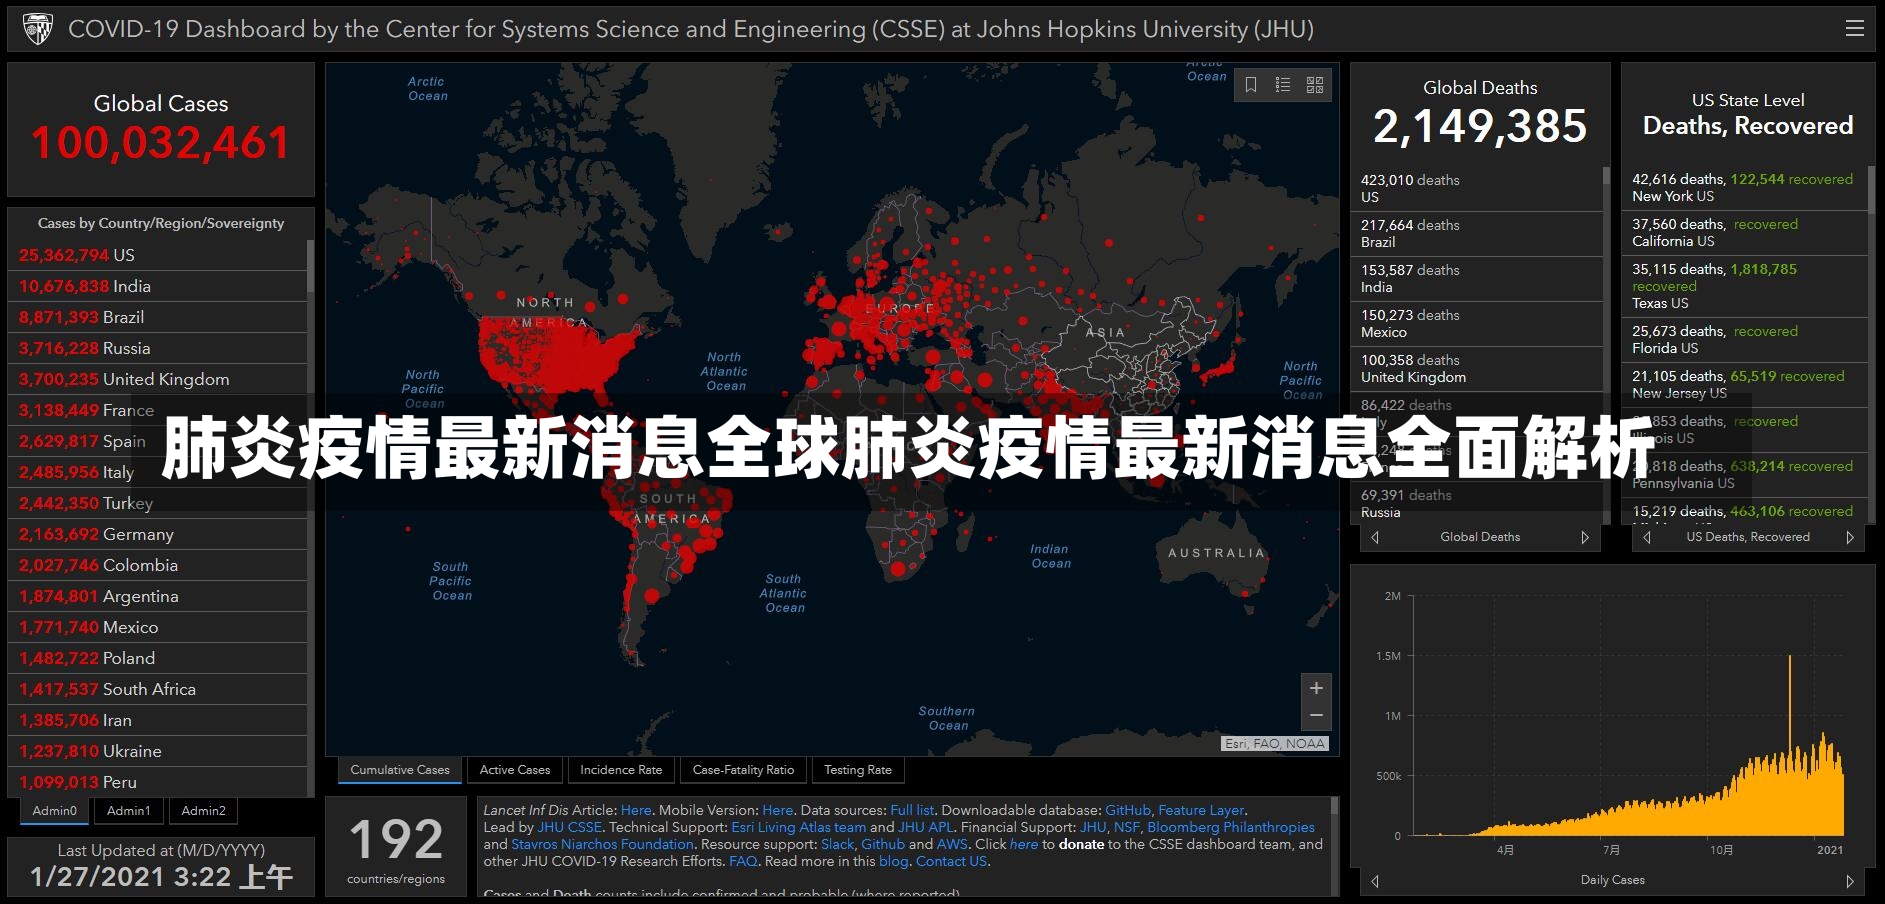Screen dimensions: 1885x904
Task: Open the NSF financial support link
Action: (x=1126, y=827)
